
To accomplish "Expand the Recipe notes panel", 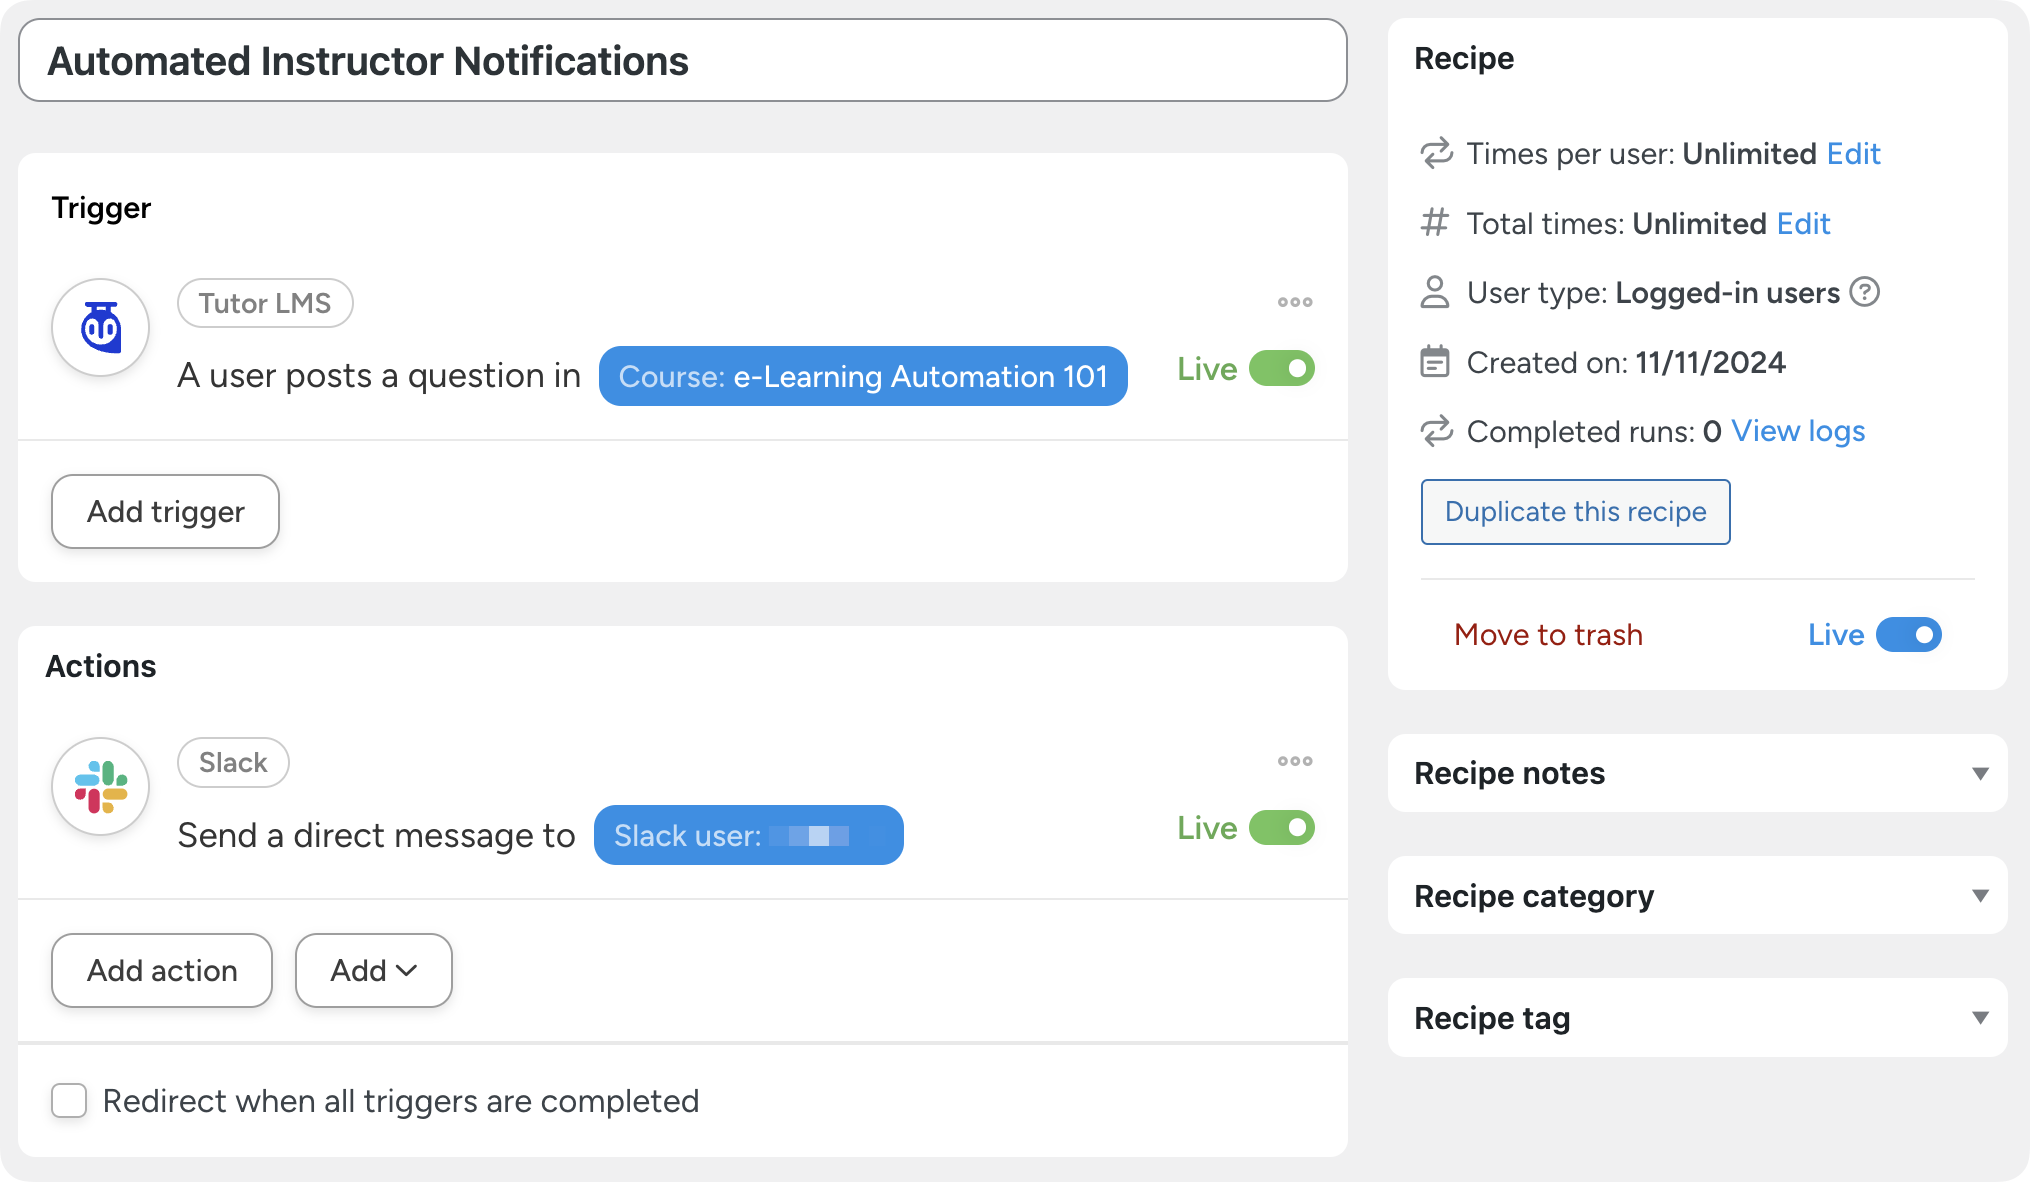I will (1979, 774).
